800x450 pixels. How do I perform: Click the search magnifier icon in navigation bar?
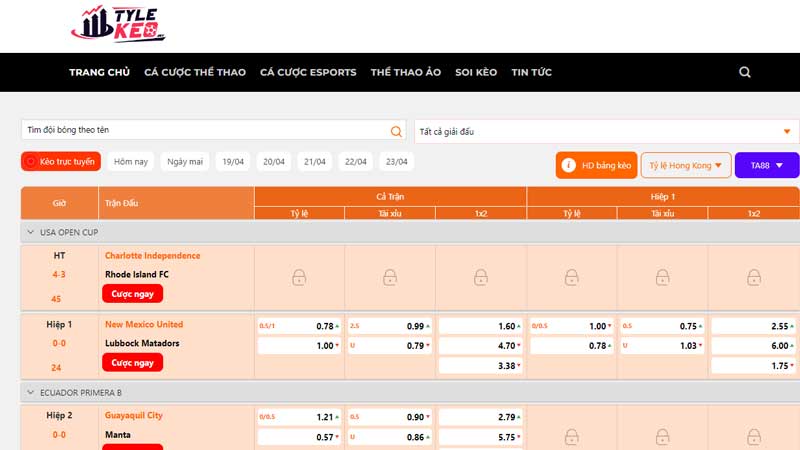[745, 72]
